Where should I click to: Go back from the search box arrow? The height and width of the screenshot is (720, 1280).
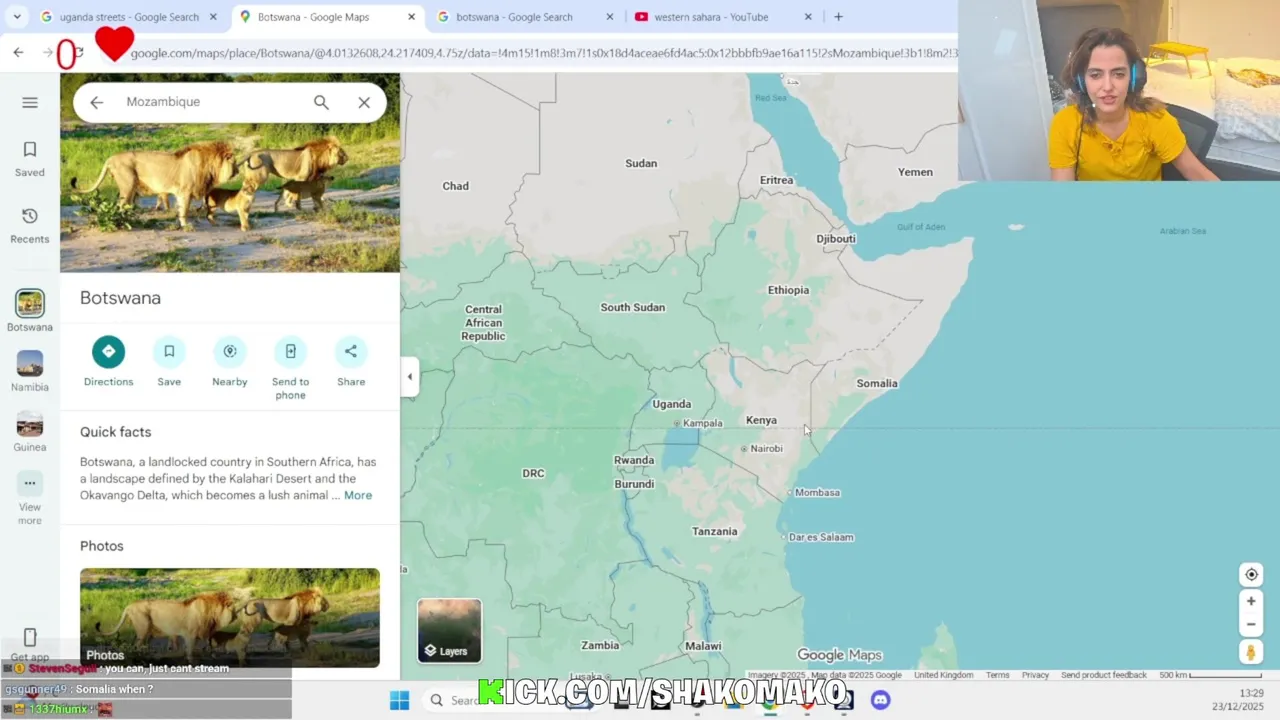pos(96,102)
